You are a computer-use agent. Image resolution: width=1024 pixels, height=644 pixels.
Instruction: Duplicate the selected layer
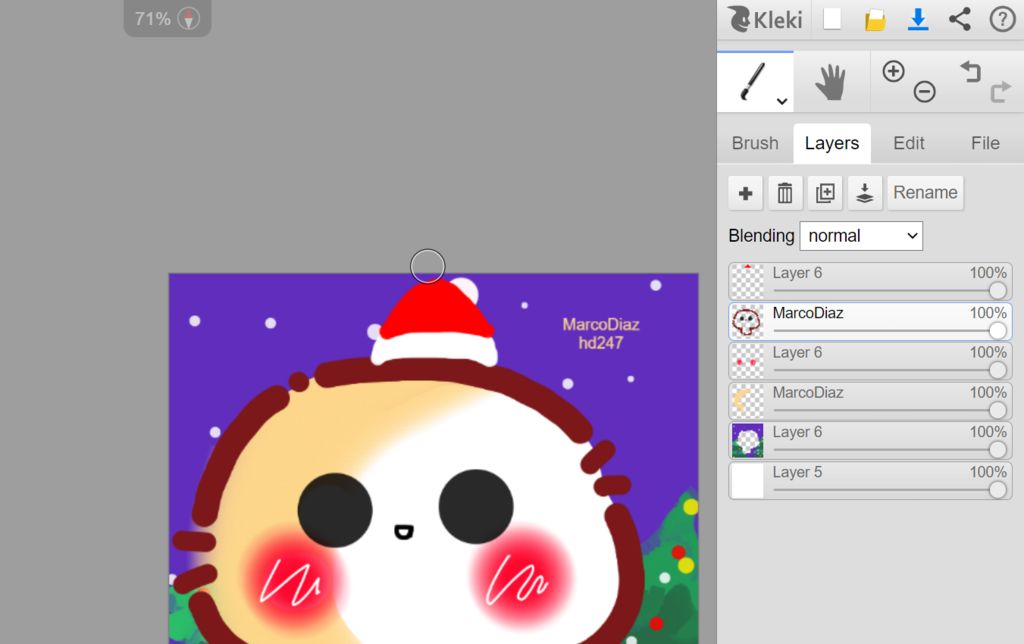click(x=825, y=193)
